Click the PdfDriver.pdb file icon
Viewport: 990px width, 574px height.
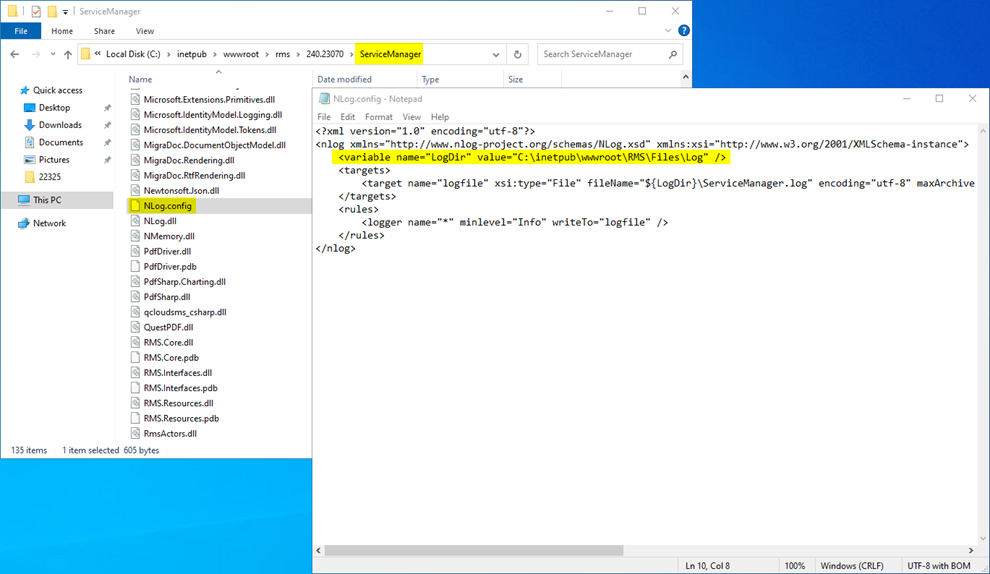135,266
